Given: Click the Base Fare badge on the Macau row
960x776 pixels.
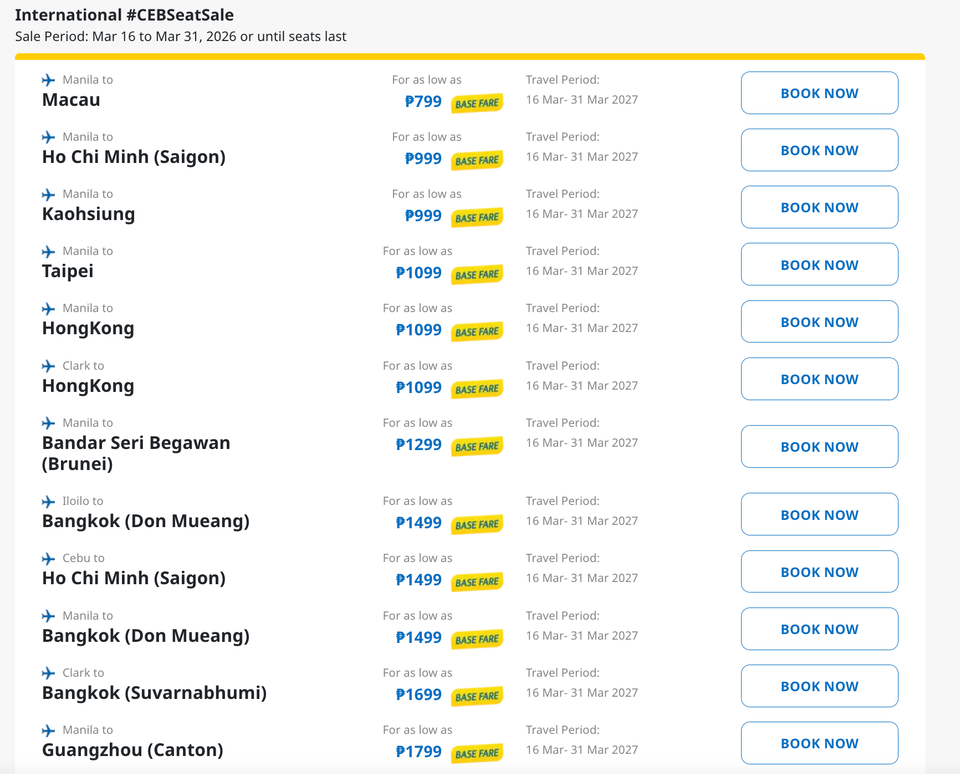Looking at the screenshot, I should pyautogui.click(x=477, y=104).
